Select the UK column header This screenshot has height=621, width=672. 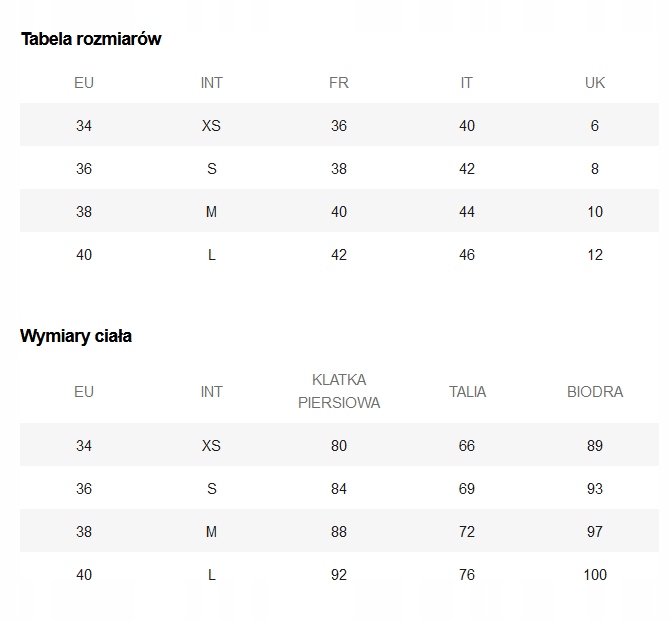pyautogui.click(x=595, y=82)
